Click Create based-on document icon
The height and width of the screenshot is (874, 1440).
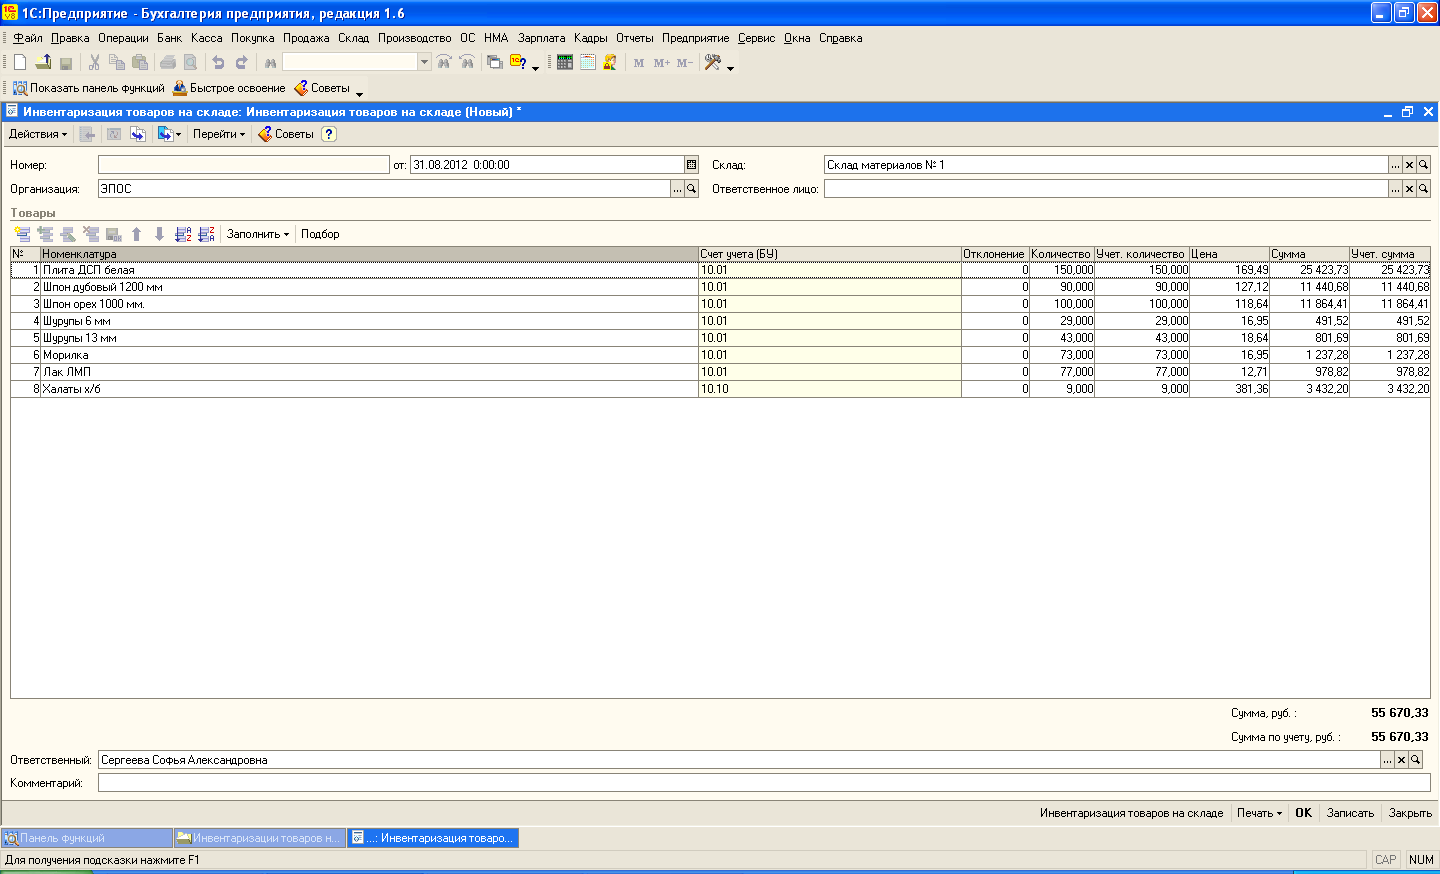(x=168, y=134)
